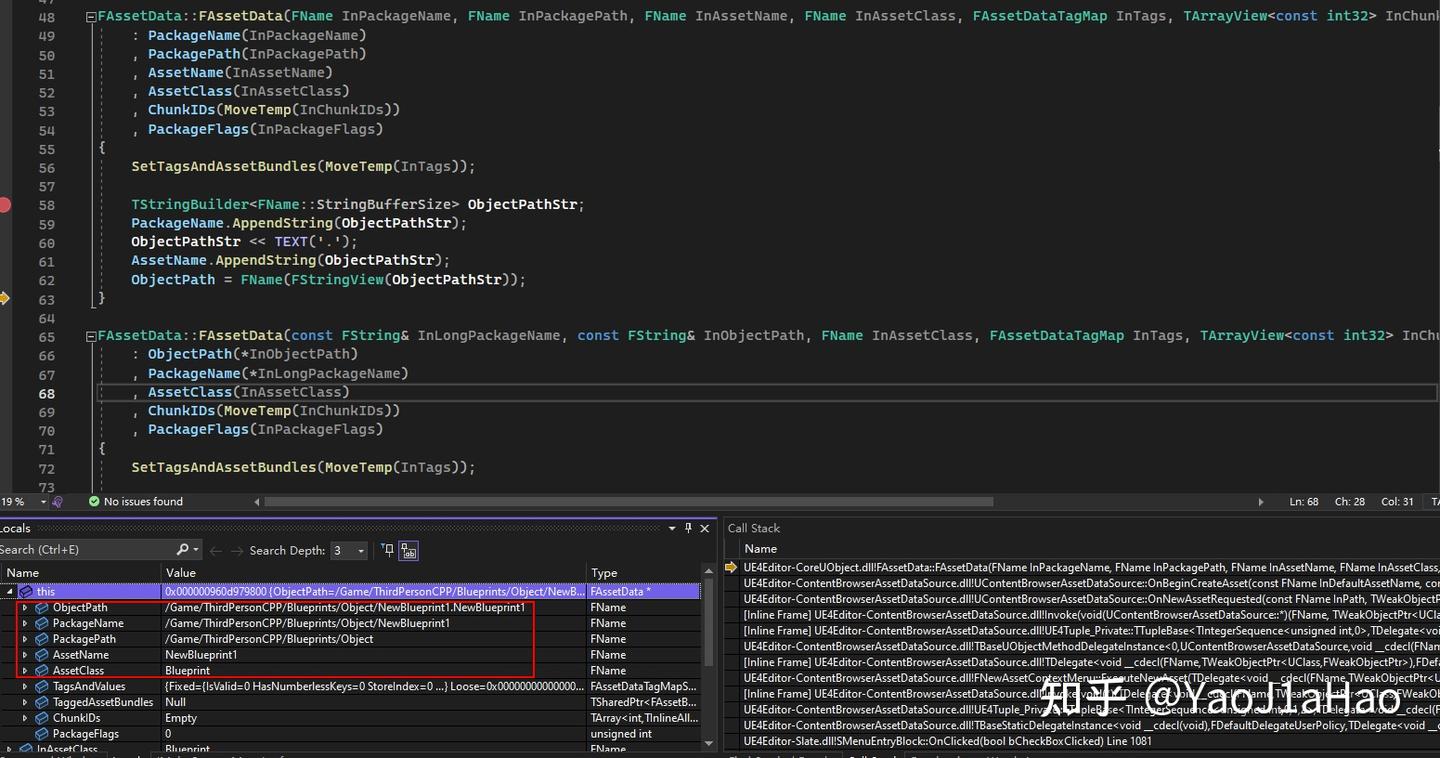The height and width of the screenshot is (758, 1440).
Task: Select the ChunkIDs variable row
Action: coord(350,718)
